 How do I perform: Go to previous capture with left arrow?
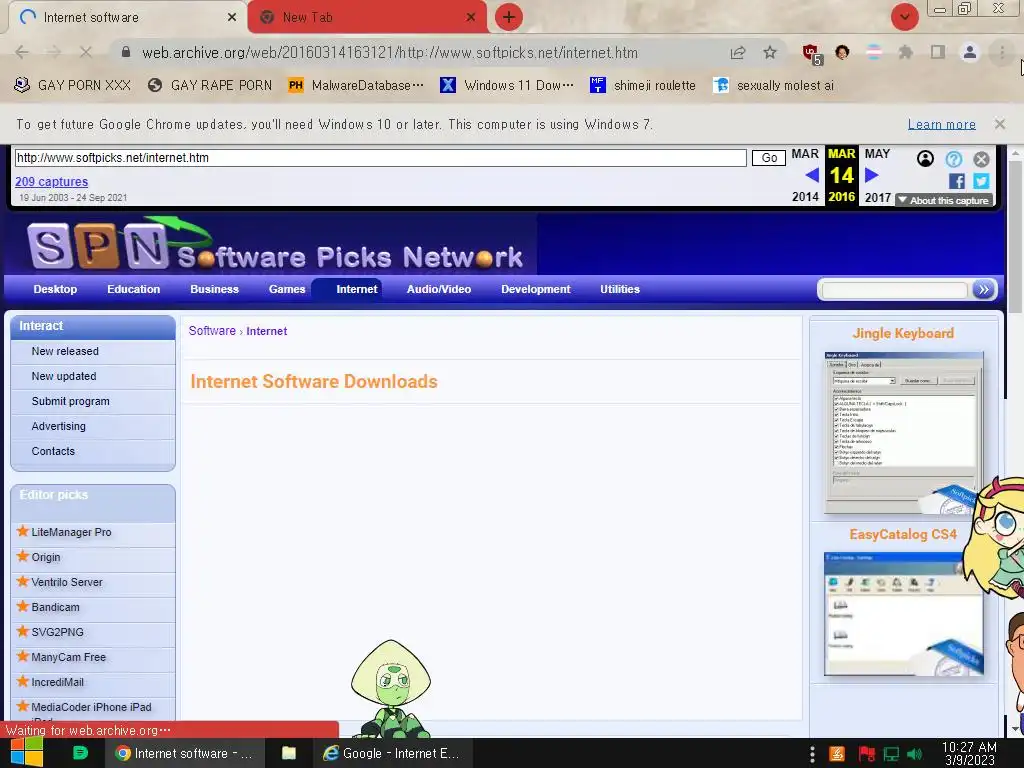(x=812, y=175)
